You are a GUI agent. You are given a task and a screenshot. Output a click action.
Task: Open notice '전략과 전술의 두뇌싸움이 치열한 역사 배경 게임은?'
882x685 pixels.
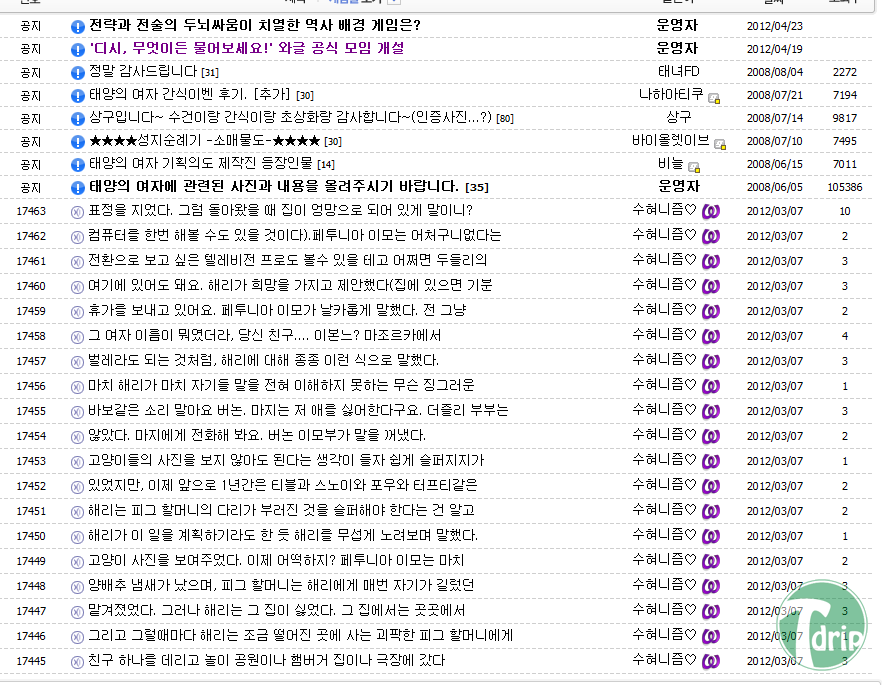click(x=255, y=25)
